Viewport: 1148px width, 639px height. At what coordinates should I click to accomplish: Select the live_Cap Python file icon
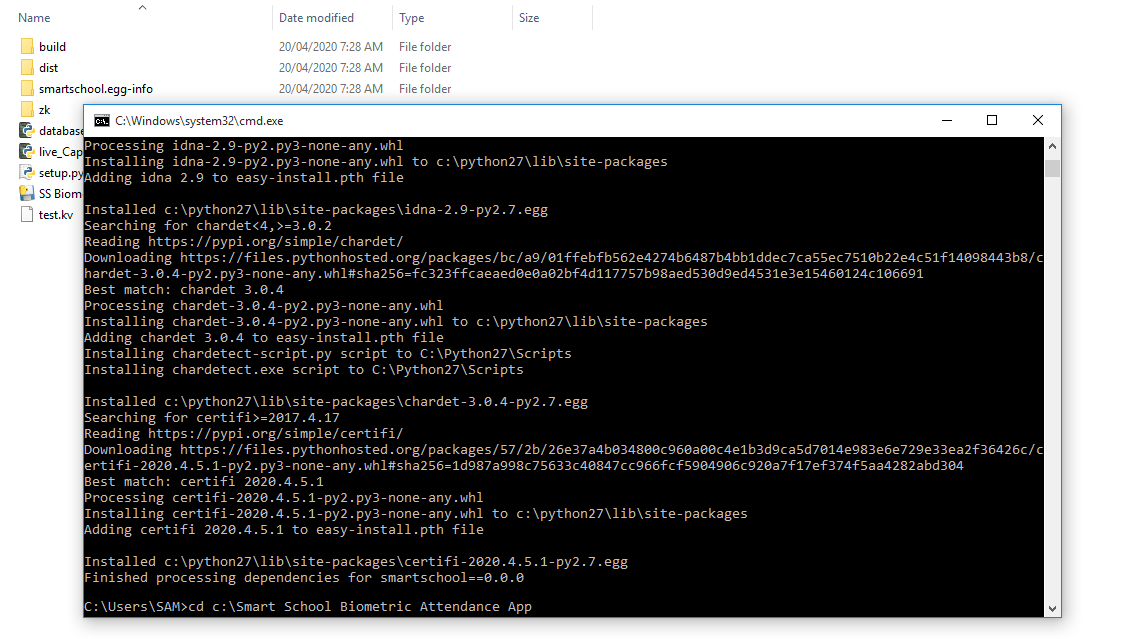pos(27,152)
